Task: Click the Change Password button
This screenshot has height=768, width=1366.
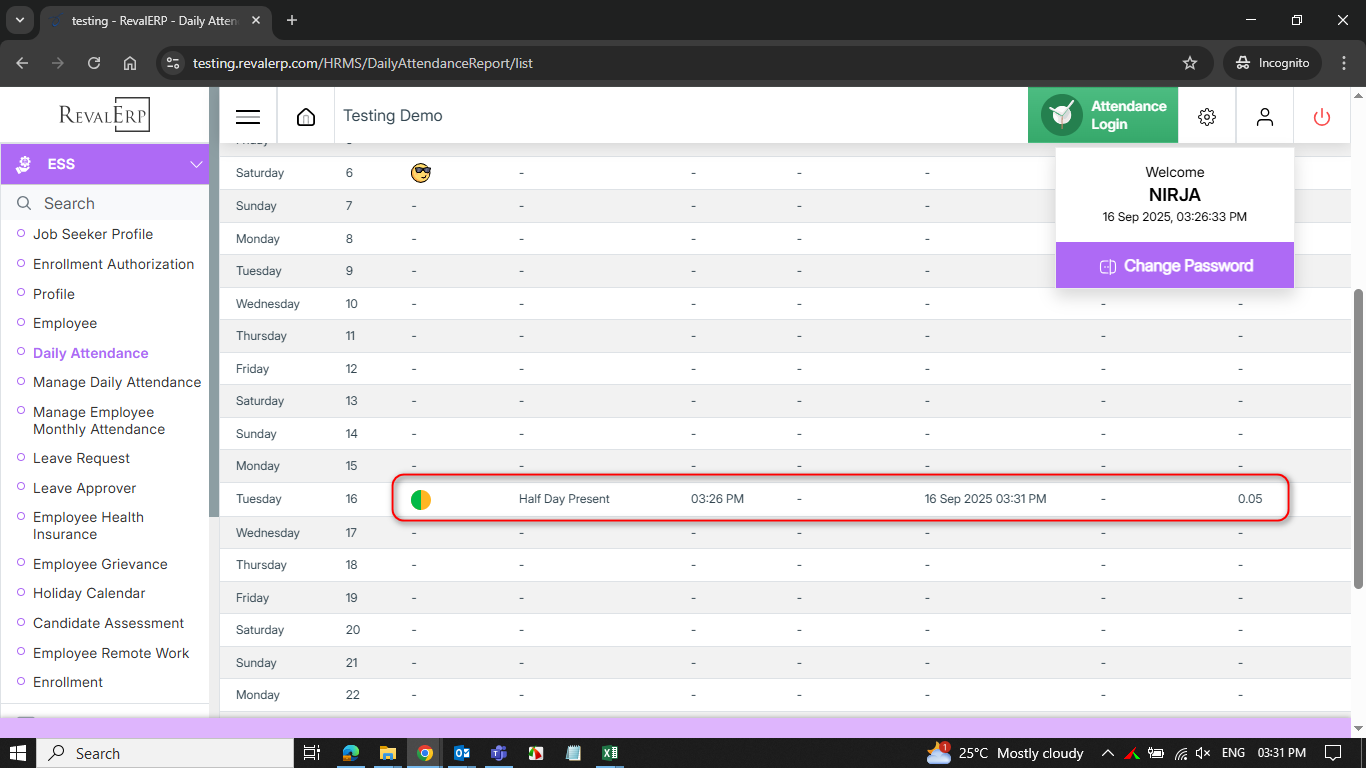Action: click(1175, 266)
